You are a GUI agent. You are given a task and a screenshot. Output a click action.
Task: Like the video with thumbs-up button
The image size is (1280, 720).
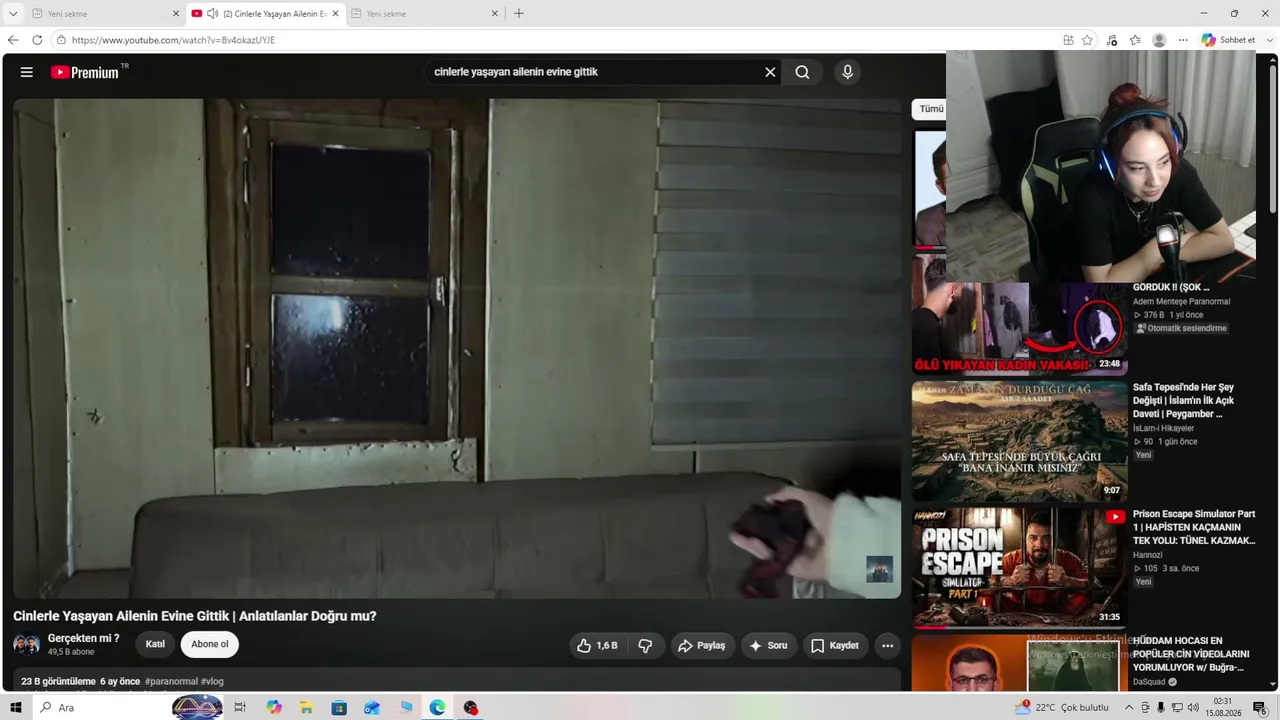pos(596,646)
